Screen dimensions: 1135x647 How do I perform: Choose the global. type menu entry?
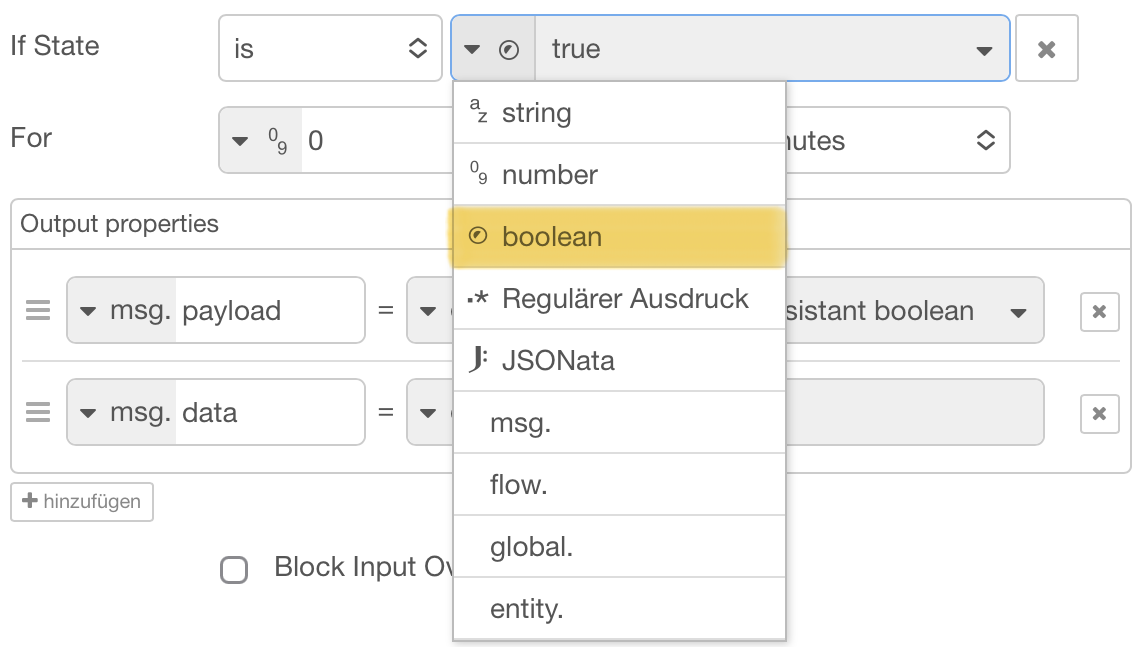click(531, 547)
